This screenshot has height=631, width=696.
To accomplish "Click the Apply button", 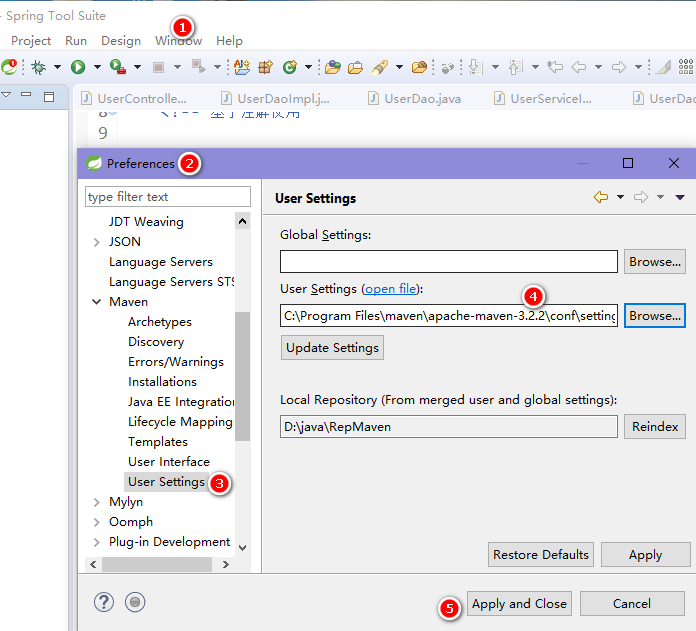I will click(645, 555).
